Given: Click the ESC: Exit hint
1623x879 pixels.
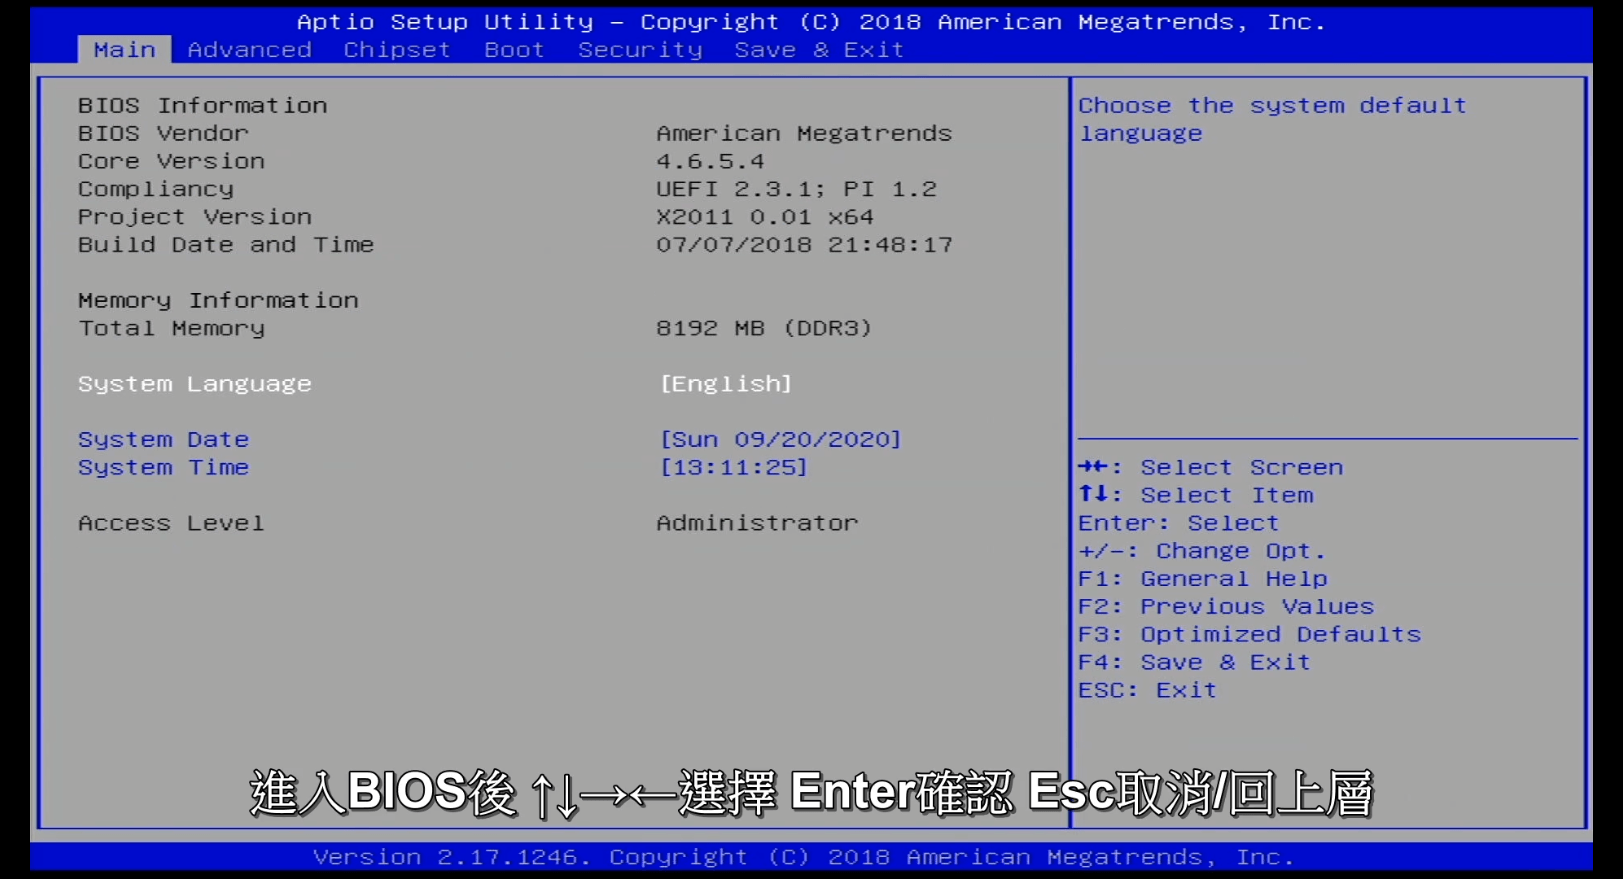Looking at the screenshot, I should [1148, 691].
